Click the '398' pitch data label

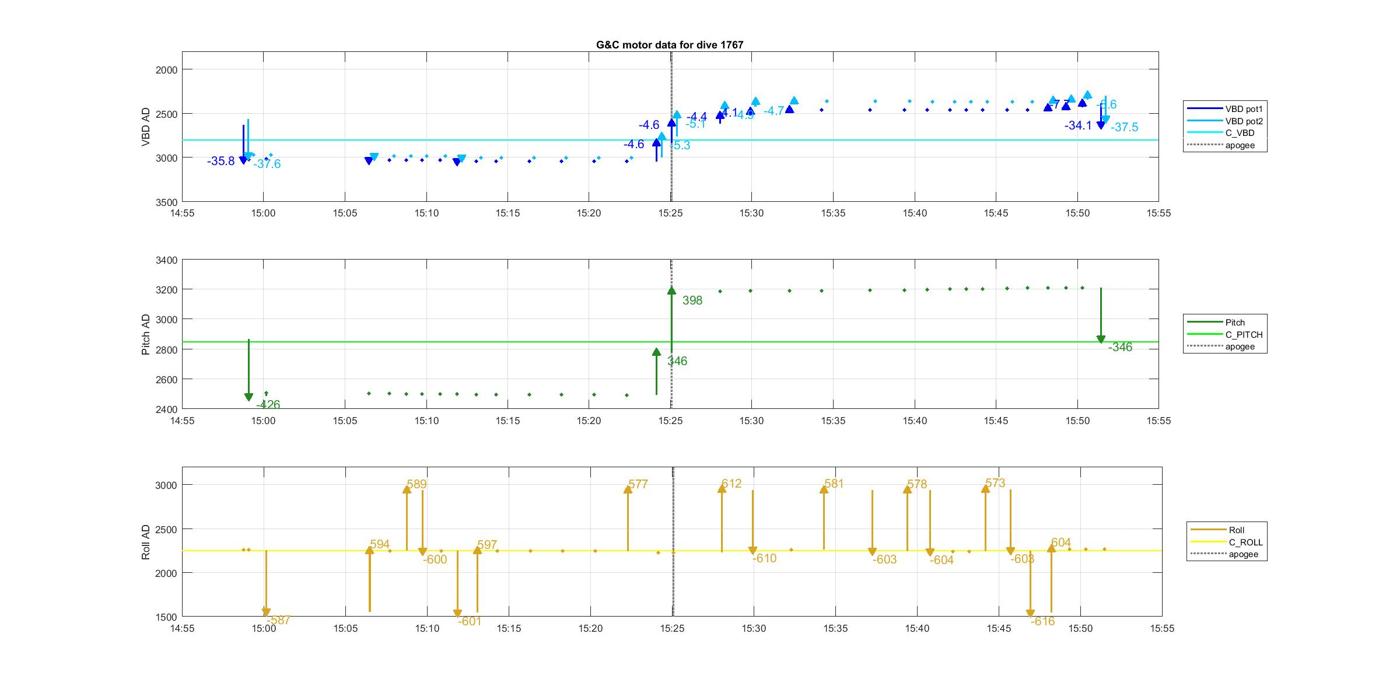click(692, 300)
